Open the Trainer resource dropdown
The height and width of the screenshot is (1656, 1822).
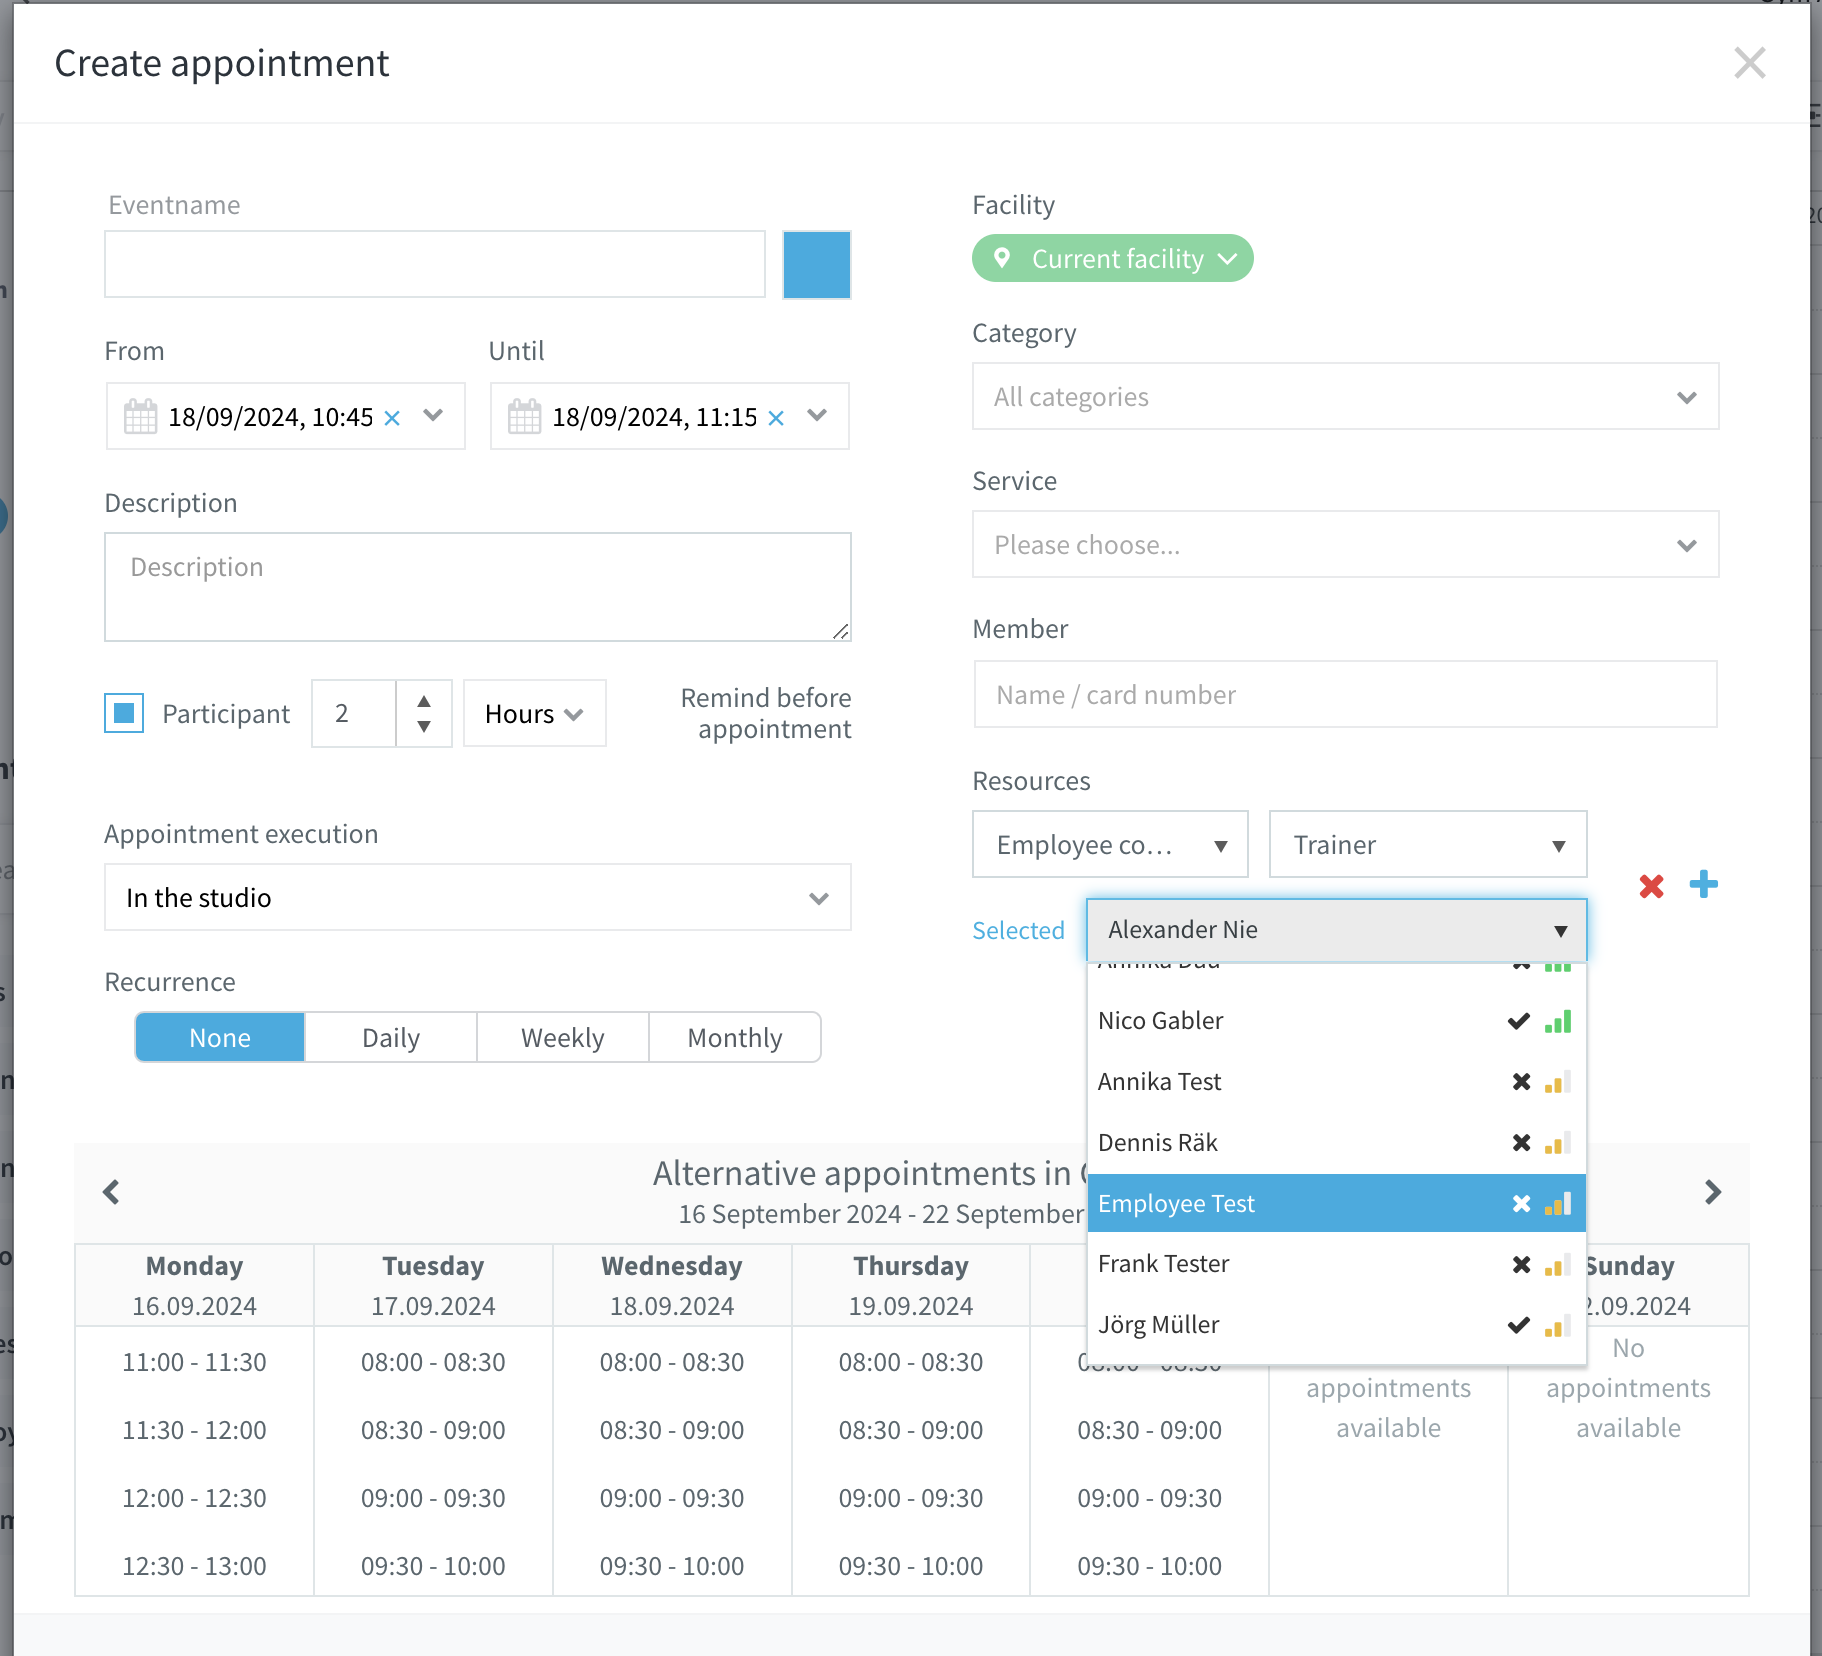click(1428, 844)
